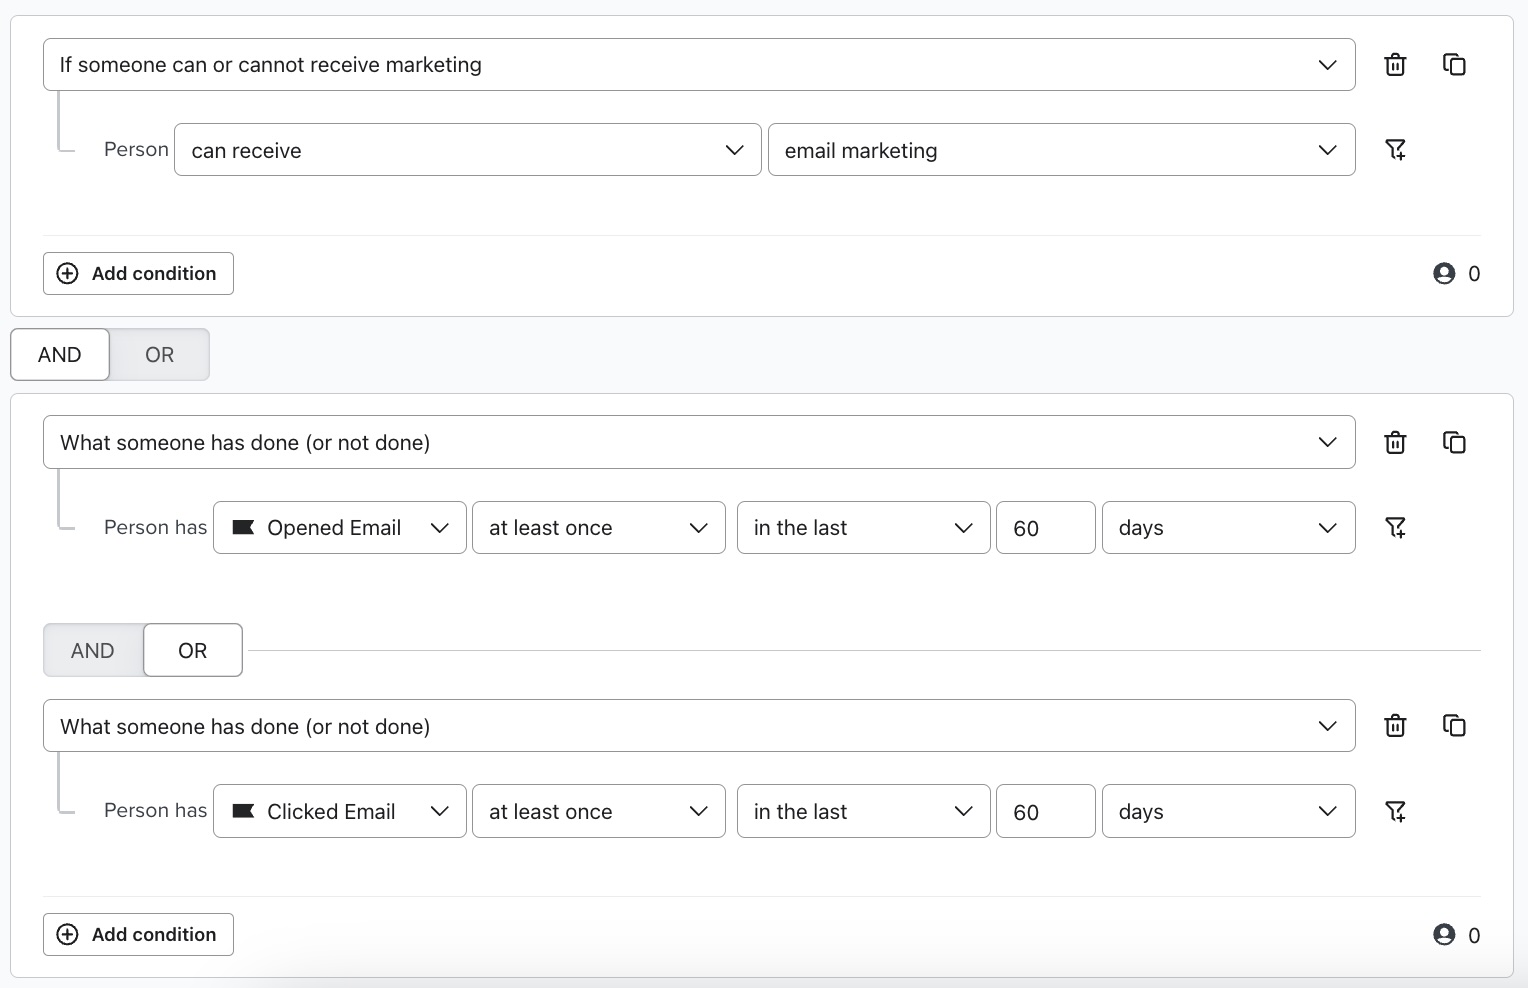The image size is (1528, 988).
Task: Delete the Opened Email condition block
Action: click(x=1394, y=442)
